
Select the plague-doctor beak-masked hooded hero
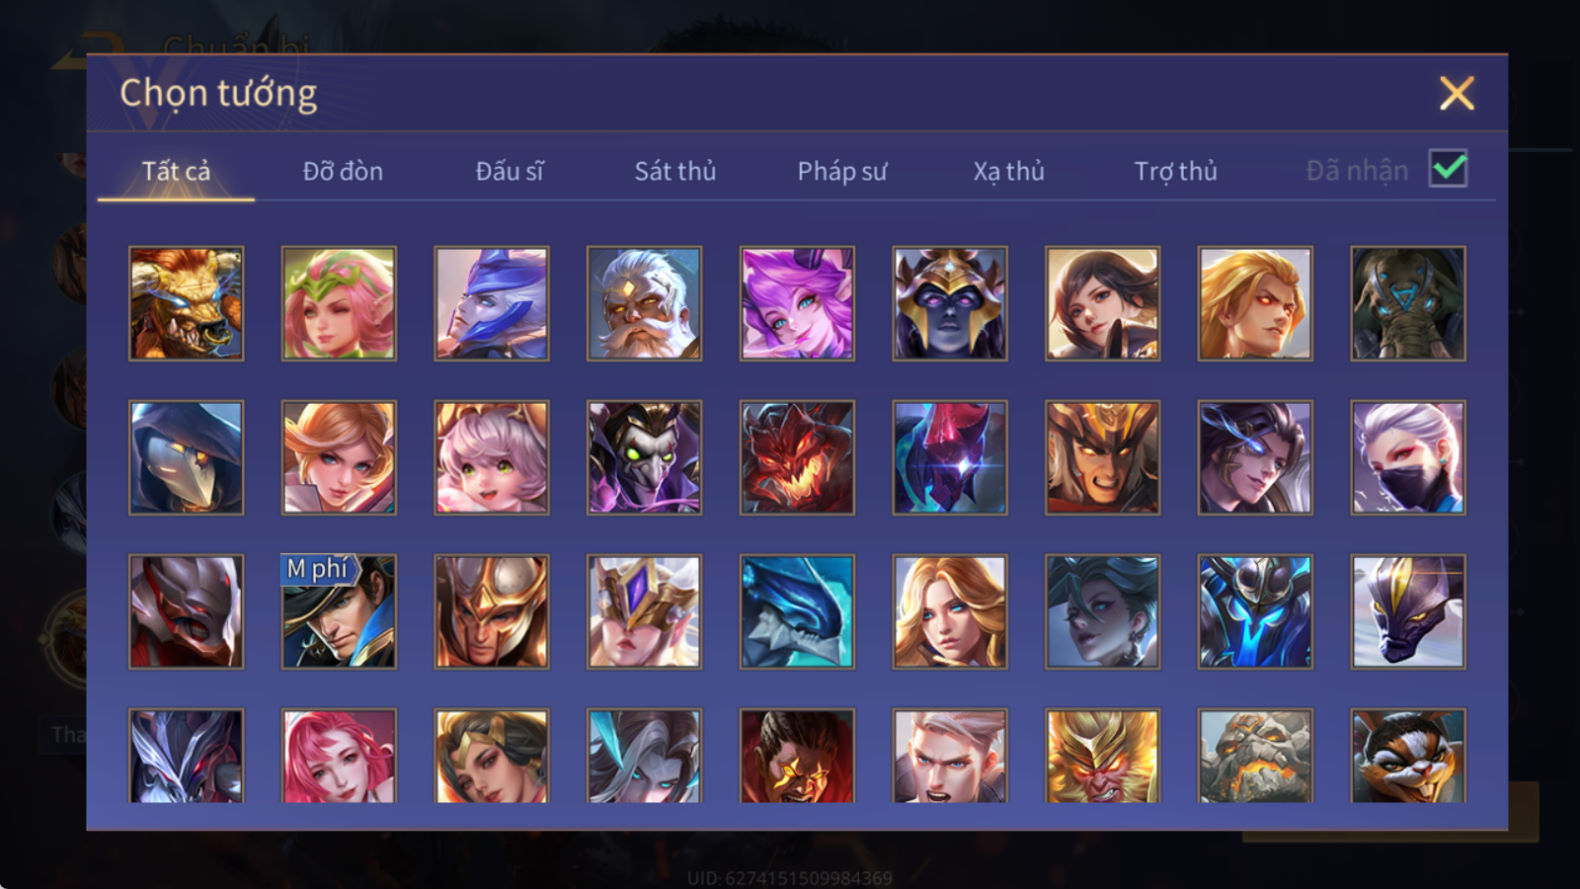[x=186, y=458]
